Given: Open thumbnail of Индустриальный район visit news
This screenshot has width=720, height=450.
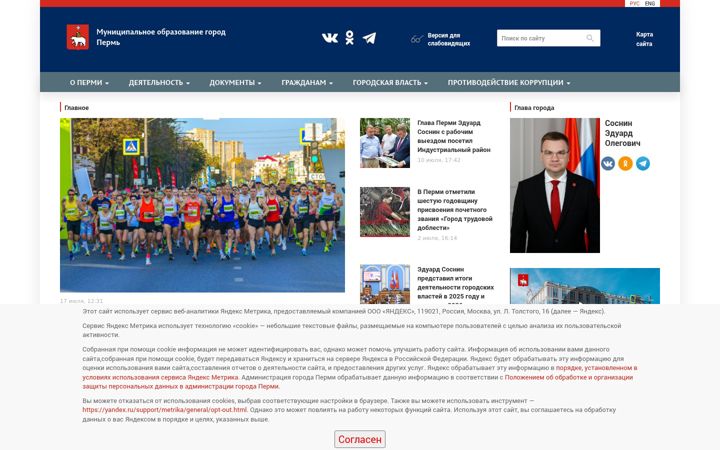Looking at the screenshot, I should (385, 143).
